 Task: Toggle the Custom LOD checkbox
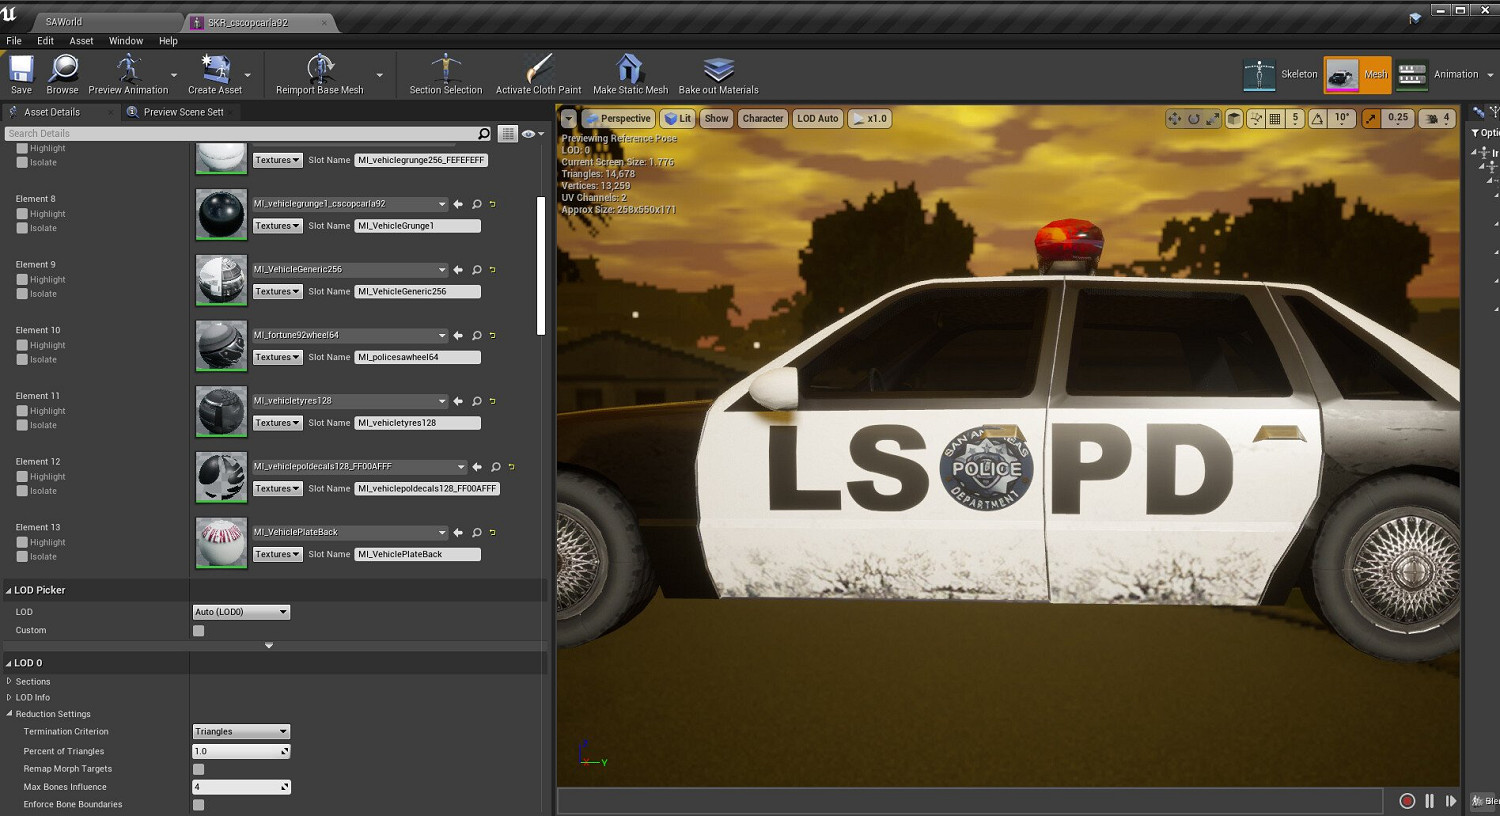[x=198, y=631]
